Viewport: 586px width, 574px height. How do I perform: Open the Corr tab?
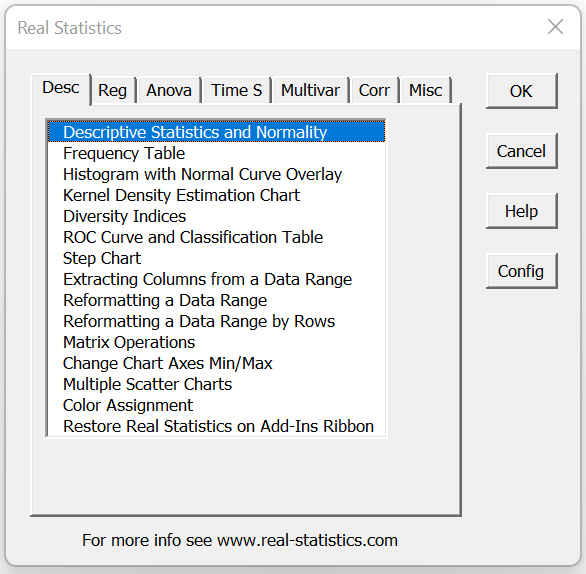click(374, 90)
